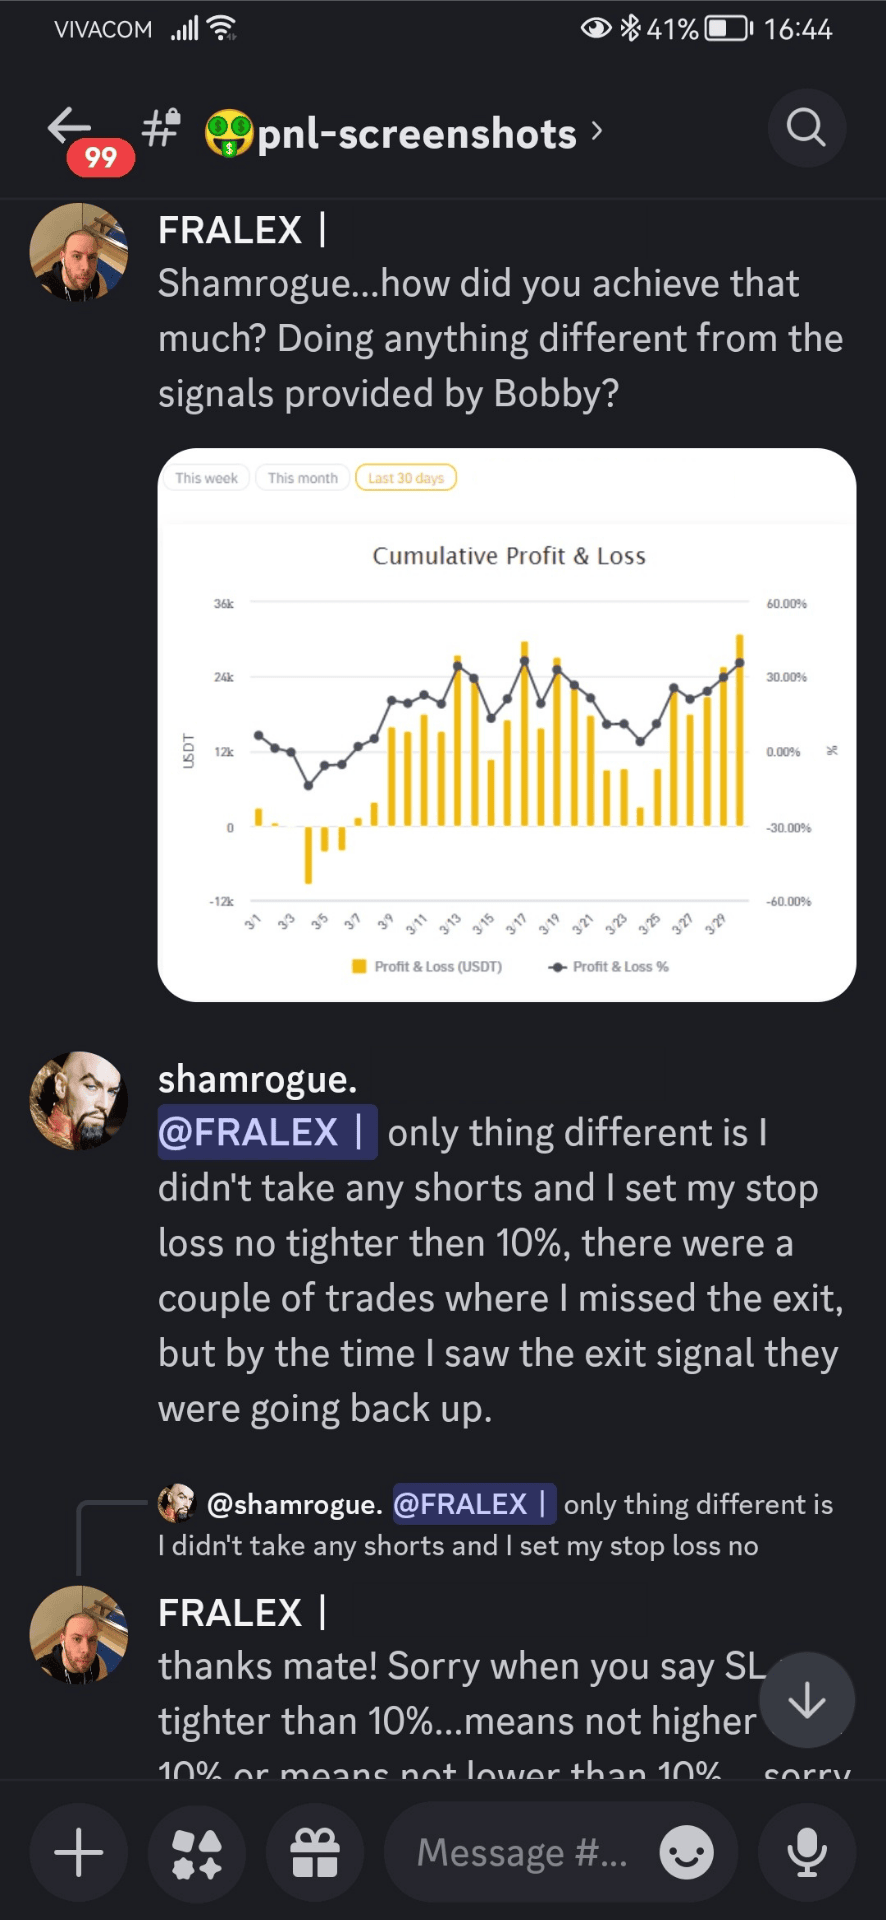Tap the microphone voice message button

(x=806, y=1853)
